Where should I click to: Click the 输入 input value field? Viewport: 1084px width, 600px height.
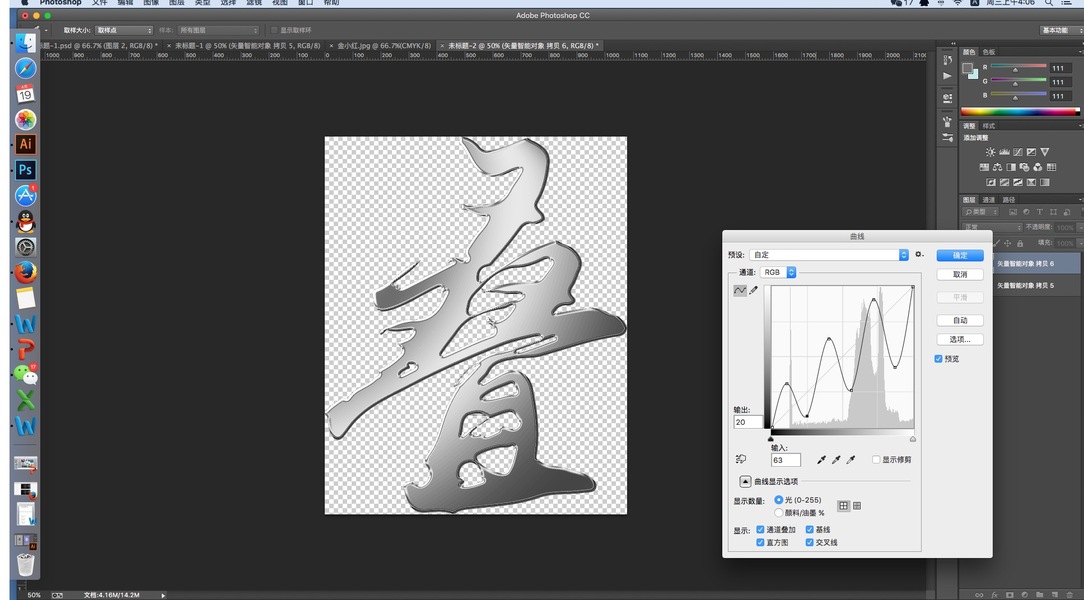pyautogui.click(x=785, y=460)
